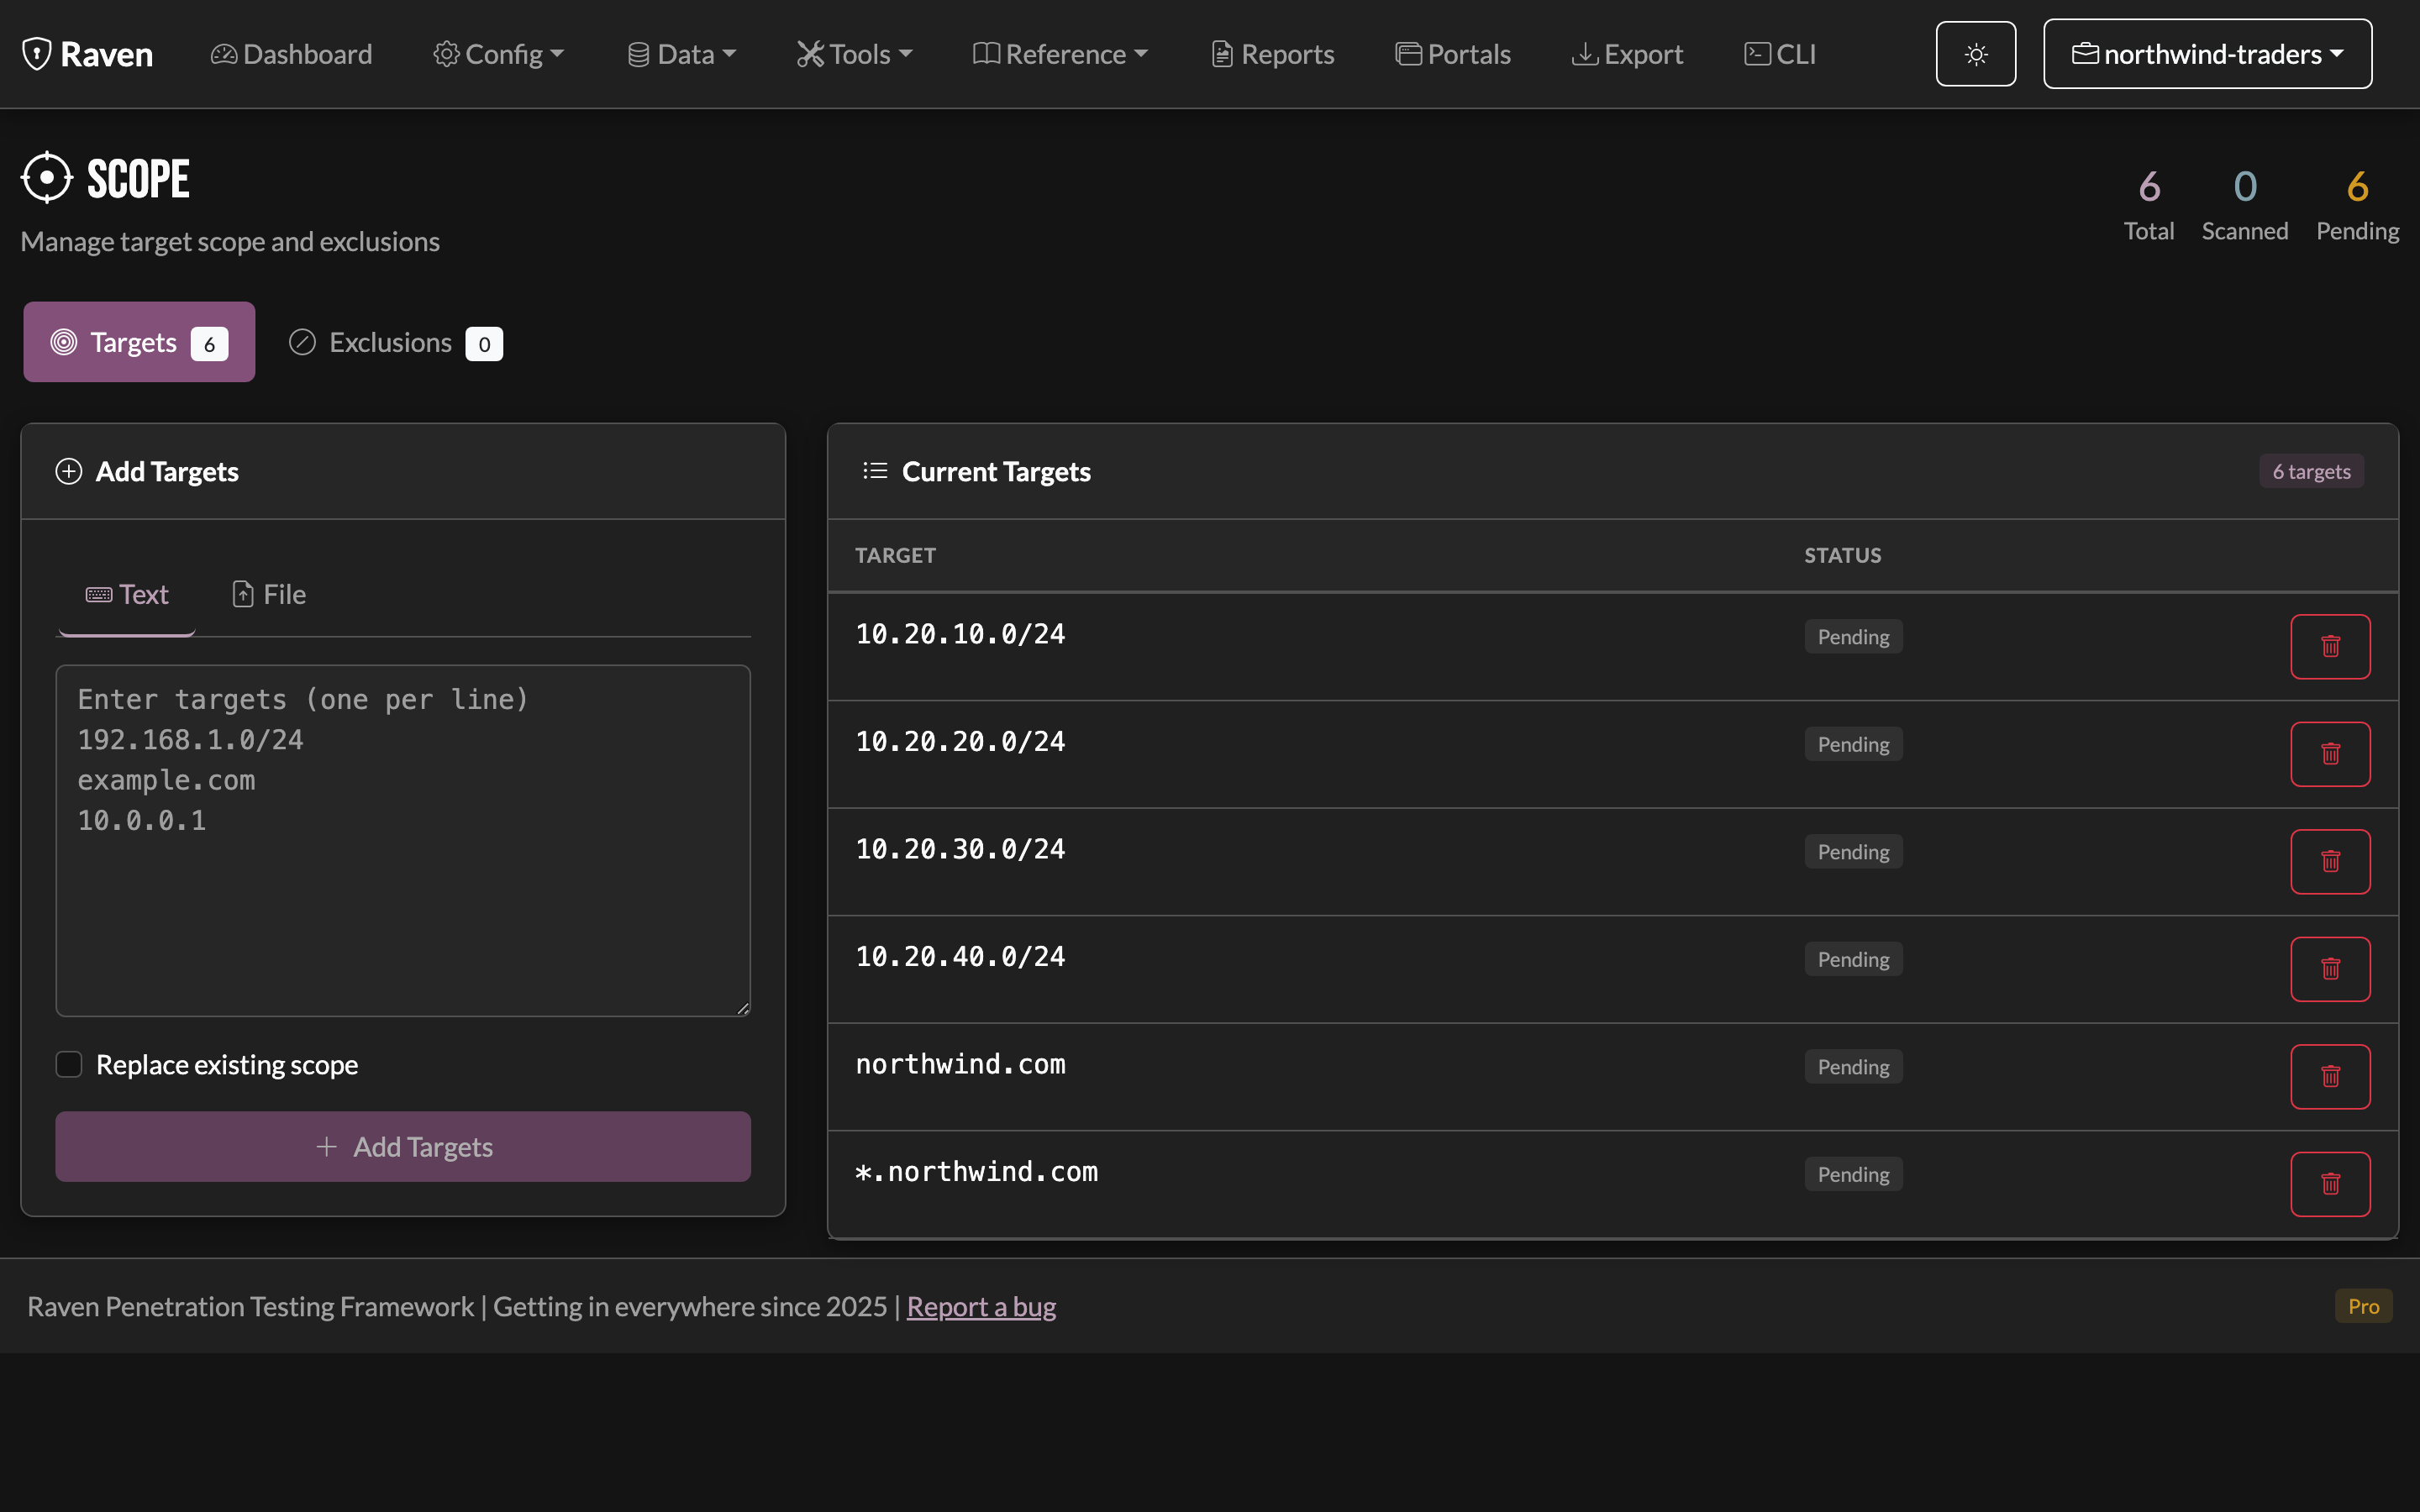Open the northwind-traders project selector
The image size is (2420, 1512).
(x=2207, y=54)
